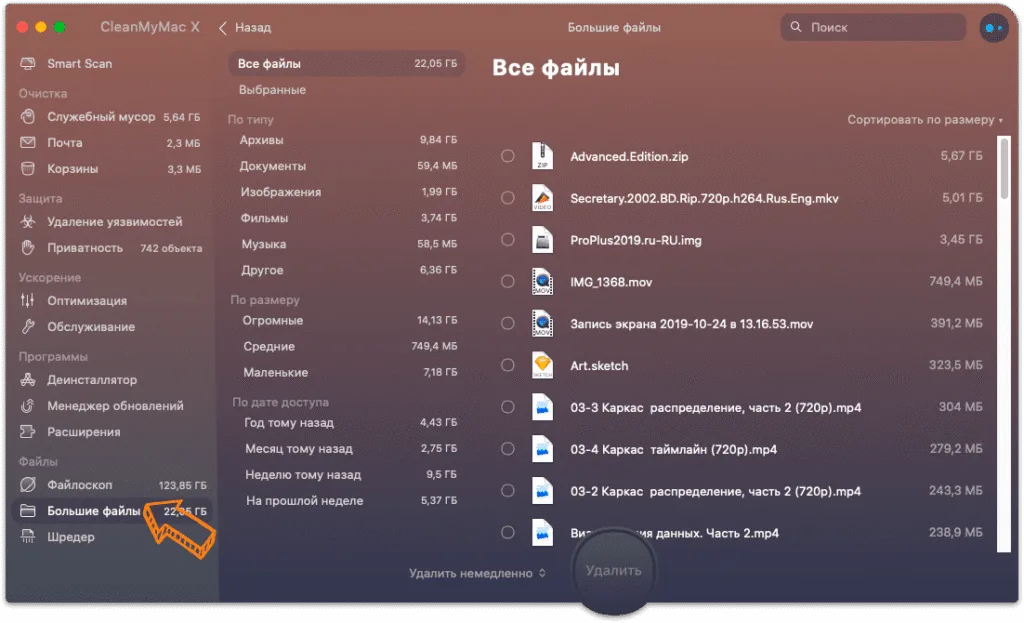This screenshot has height=623, width=1024.
Task: Select the last visible Часть 2.mp4 checkbox
Action: [x=507, y=532]
